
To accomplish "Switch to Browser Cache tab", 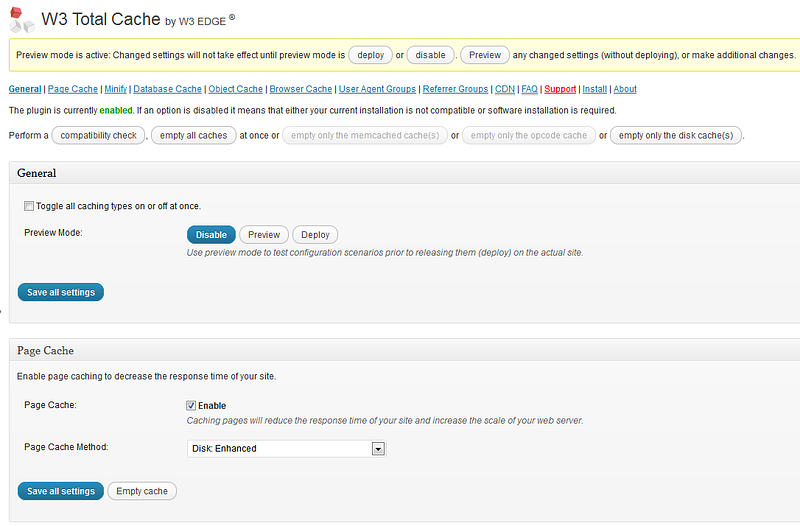I will (x=300, y=89).
